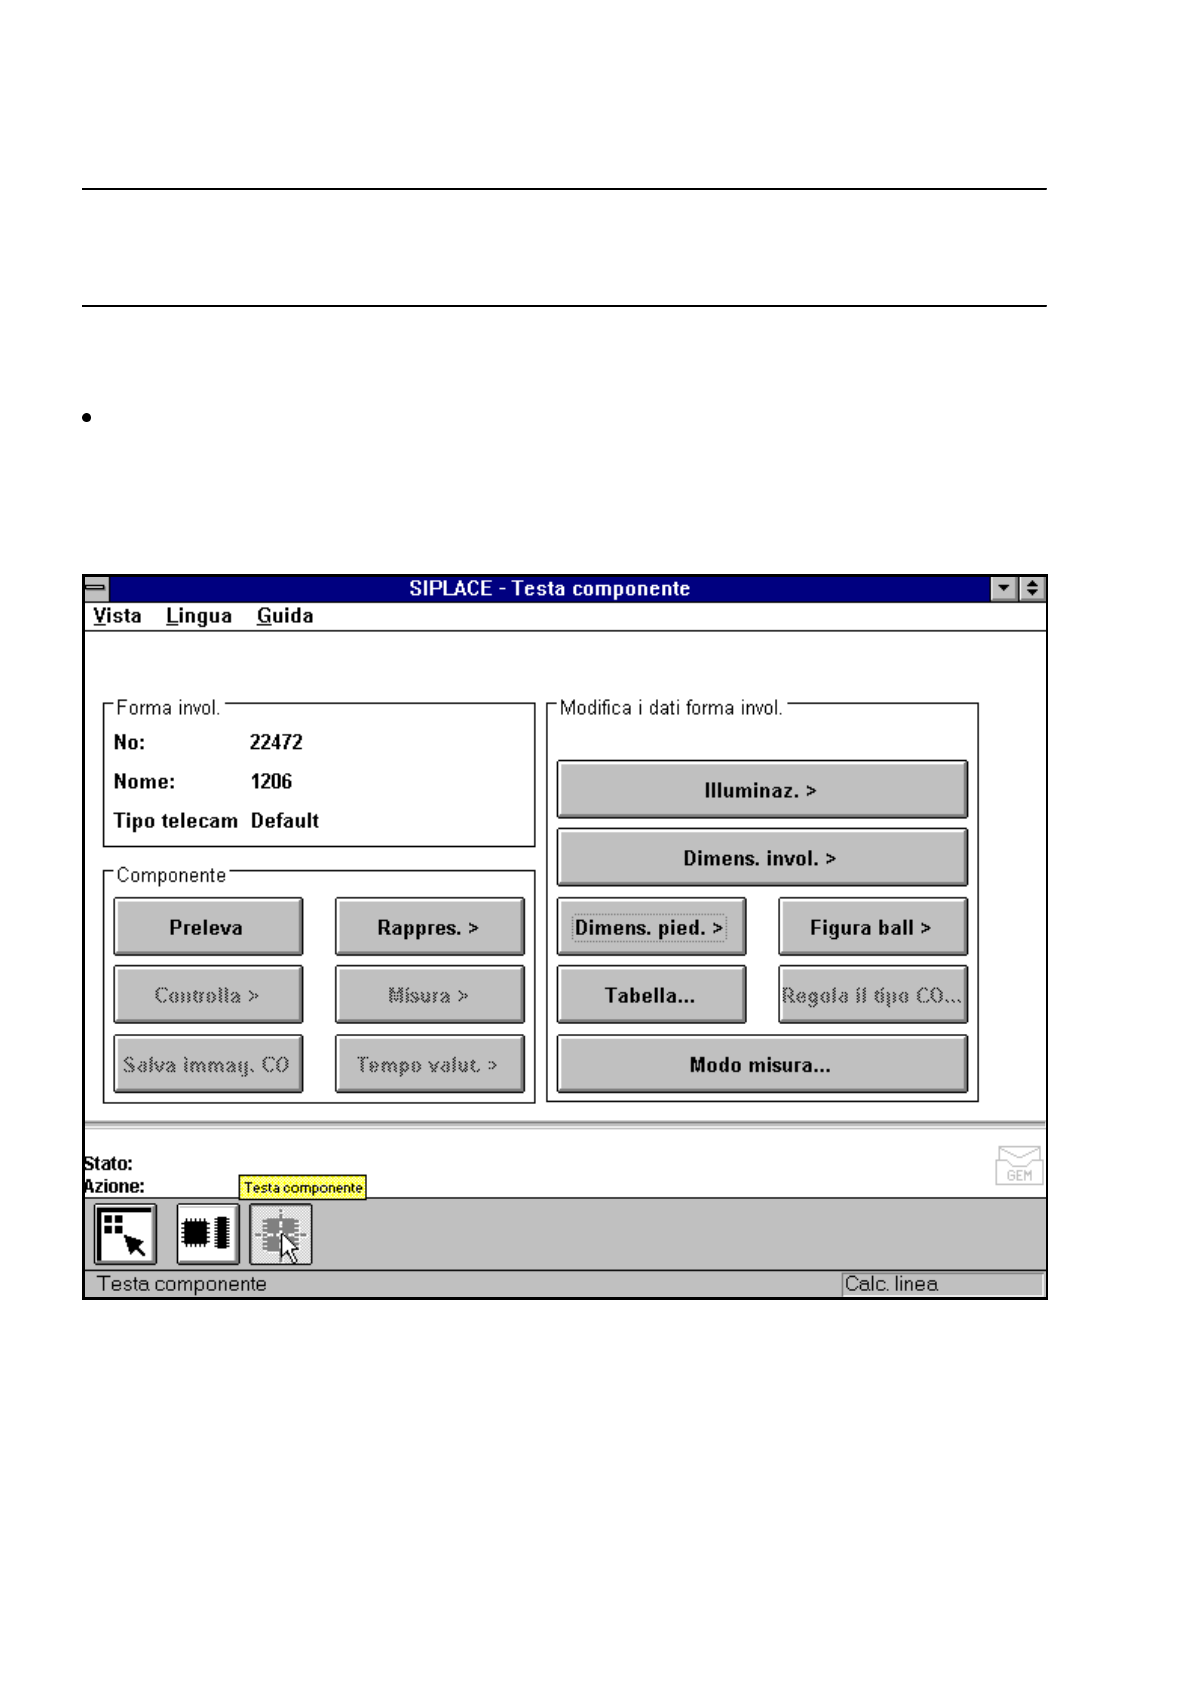
Task: Open the Lingua menu
Action: [x=199, y=616]
